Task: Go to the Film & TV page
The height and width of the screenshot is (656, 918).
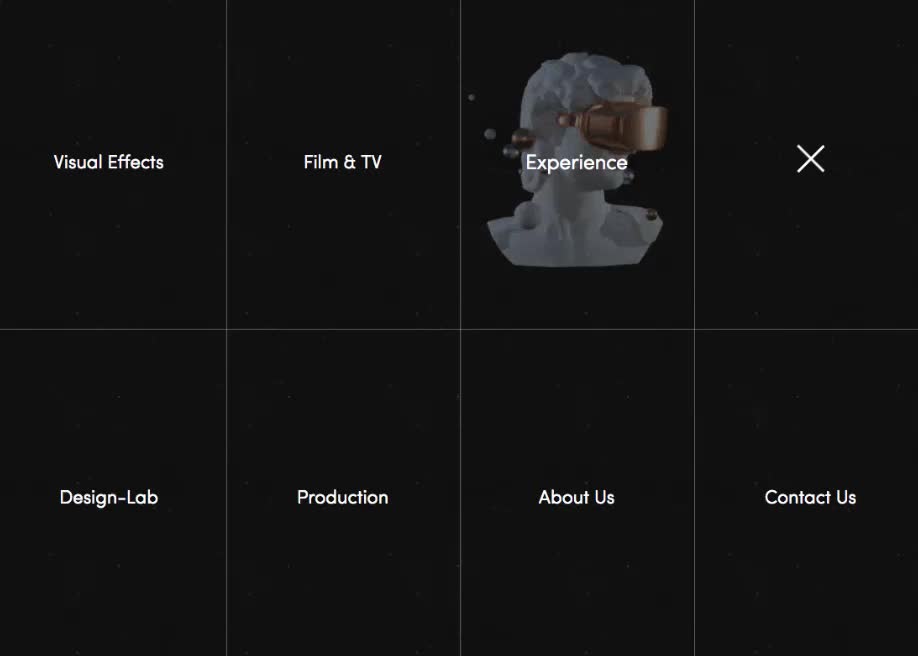Action: 342,162
